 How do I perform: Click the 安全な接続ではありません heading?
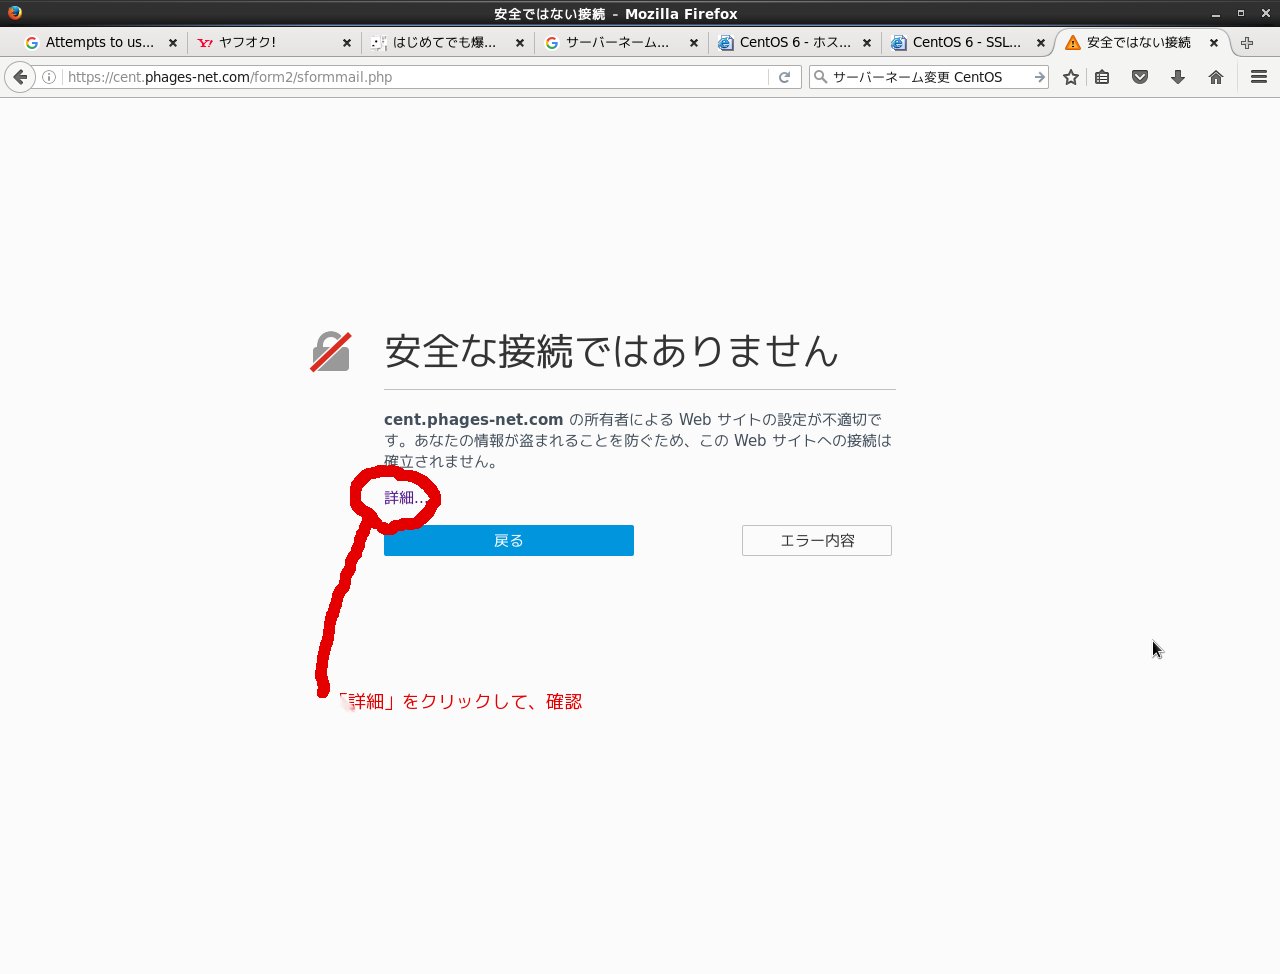611,351
